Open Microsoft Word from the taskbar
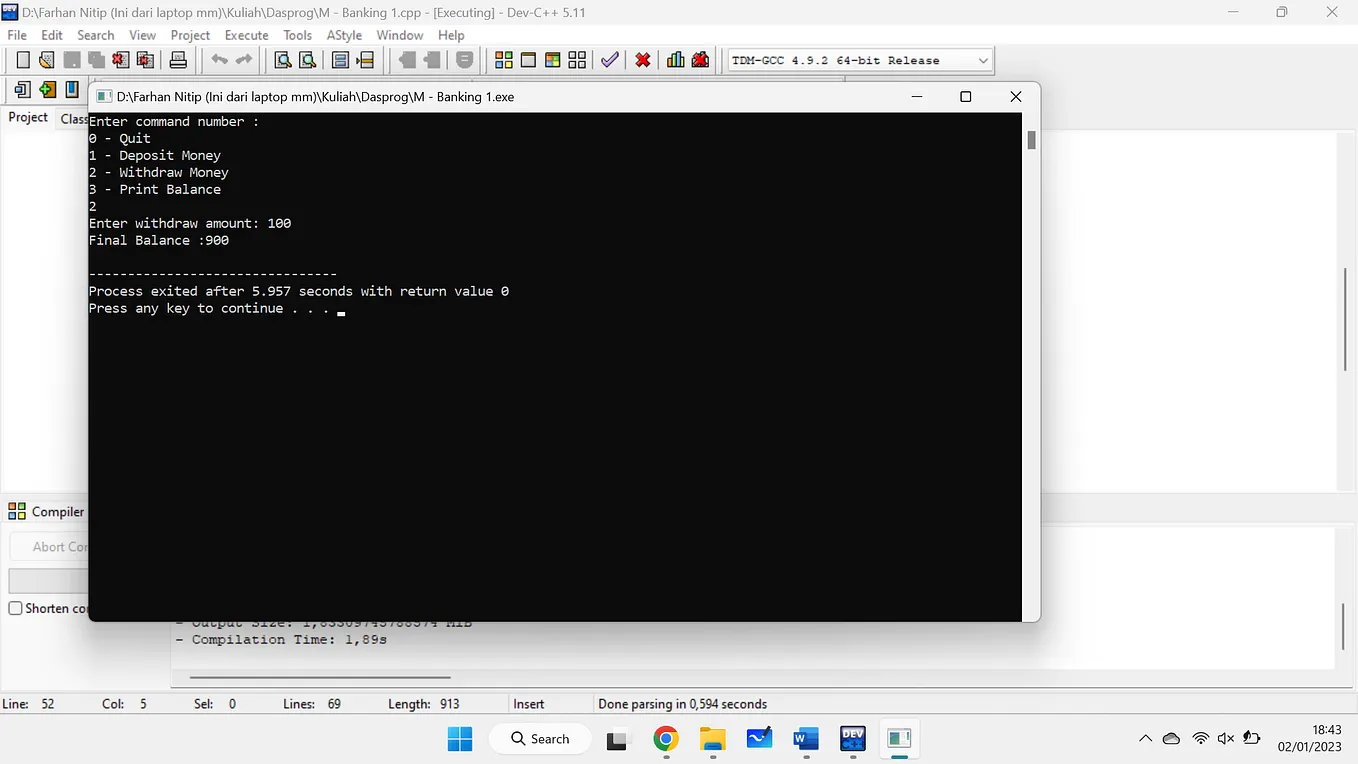Screen dimensions: 1358x764 806,739
